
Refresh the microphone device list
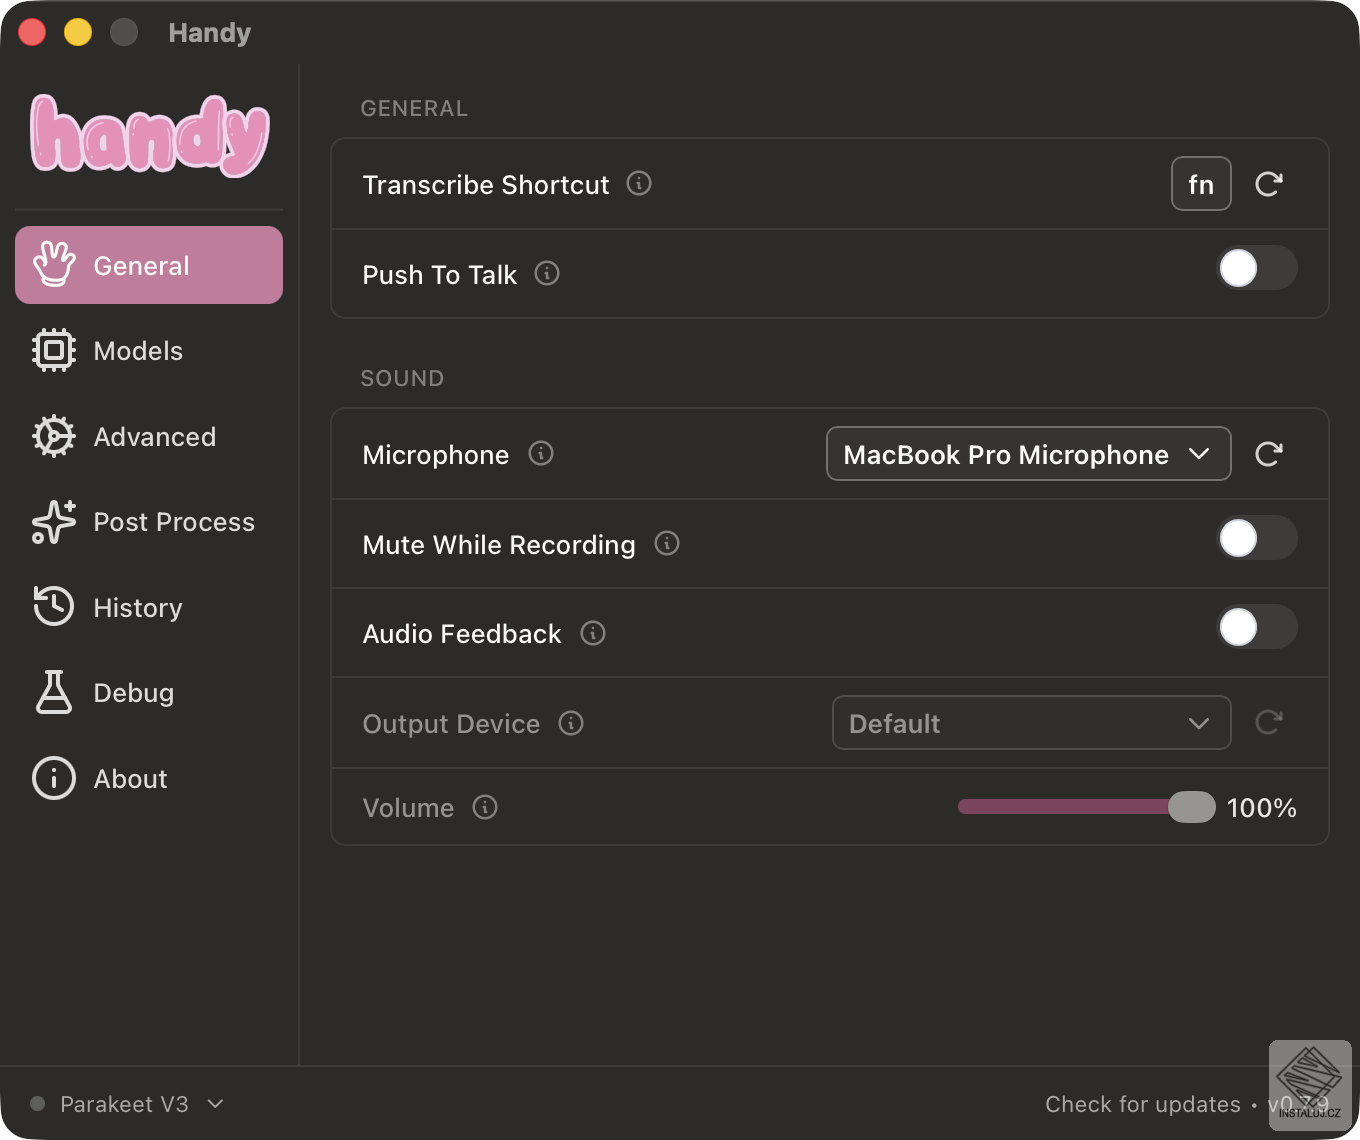tap(1268, 454)
